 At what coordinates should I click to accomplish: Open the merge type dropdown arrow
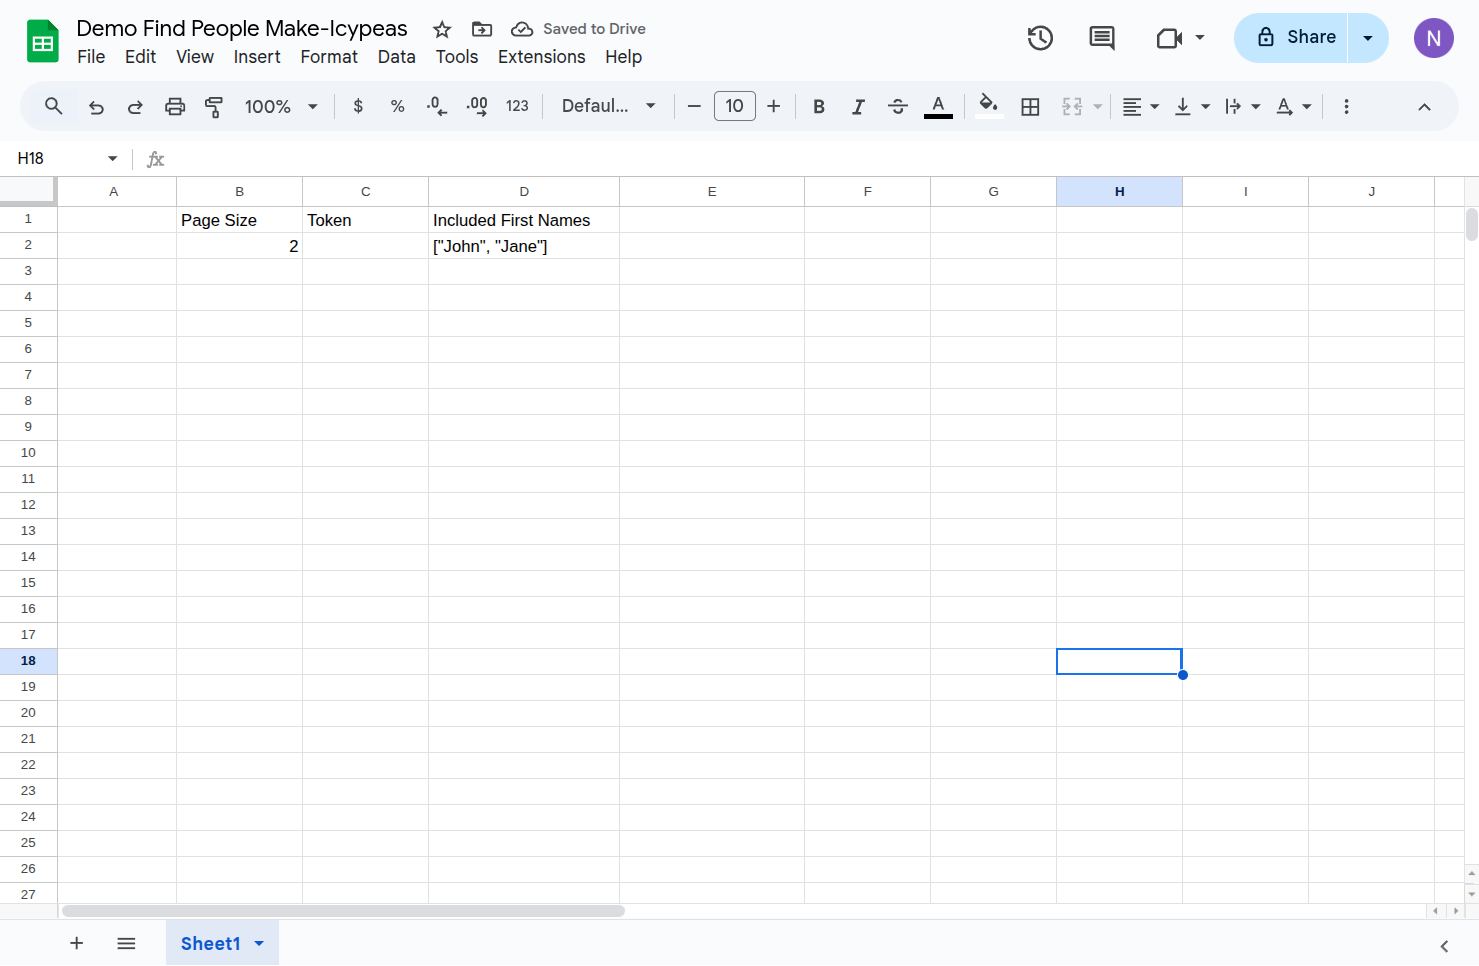click(1097, 106)
